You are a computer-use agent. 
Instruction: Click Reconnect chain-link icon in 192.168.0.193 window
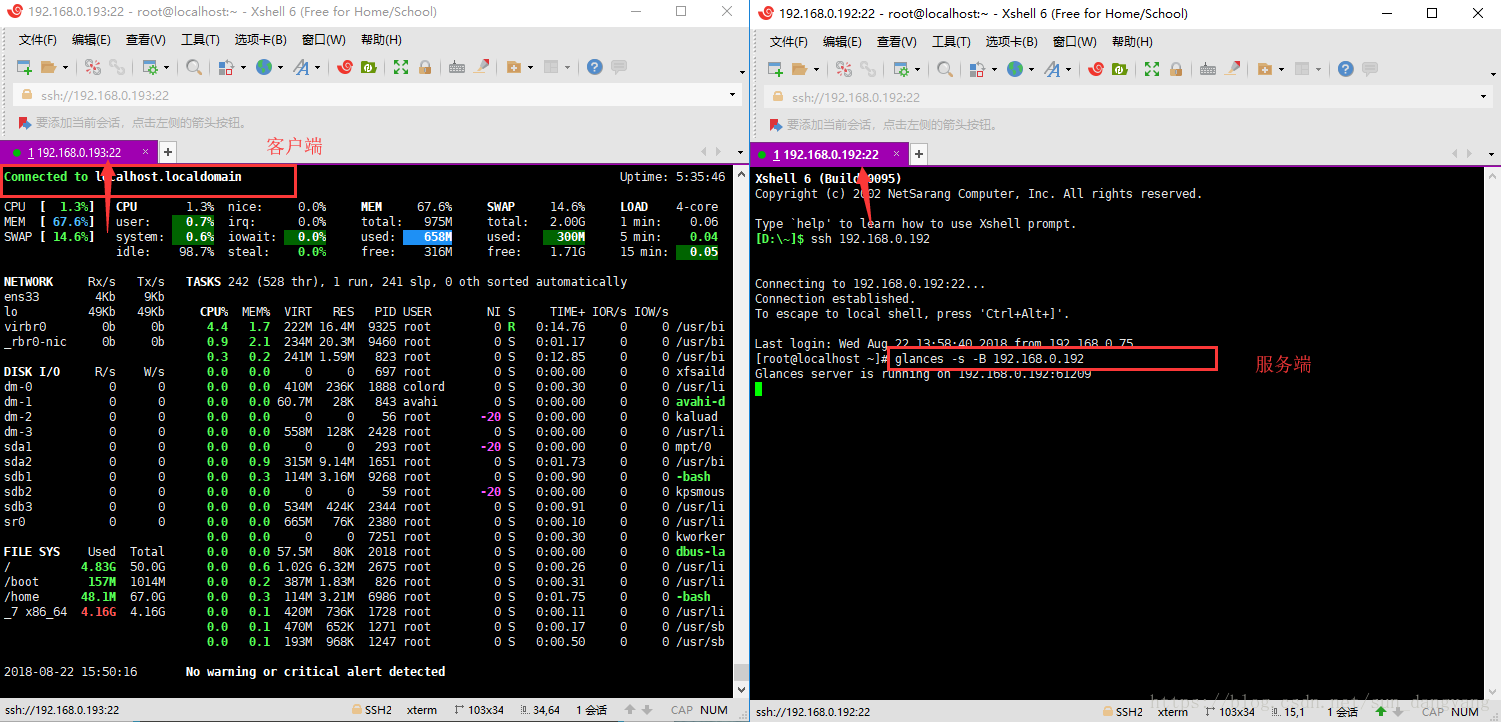tap(117, 67)
